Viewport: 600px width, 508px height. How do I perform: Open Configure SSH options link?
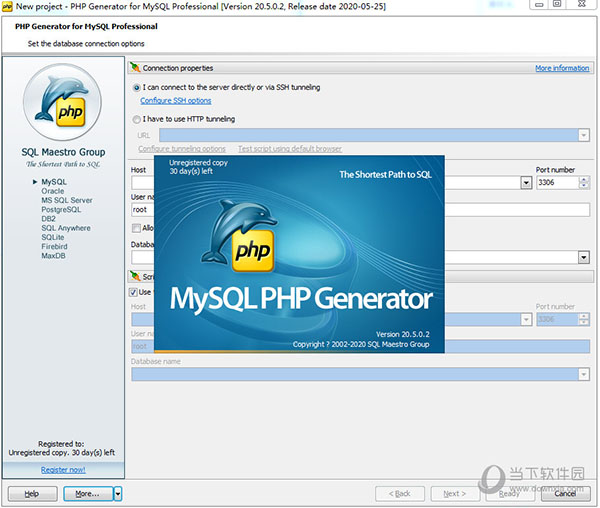[x=176, y=101]
